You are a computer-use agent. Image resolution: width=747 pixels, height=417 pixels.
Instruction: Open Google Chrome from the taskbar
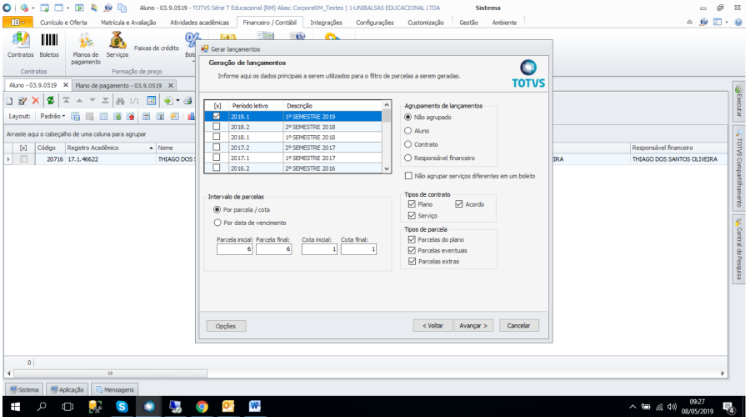201,407
